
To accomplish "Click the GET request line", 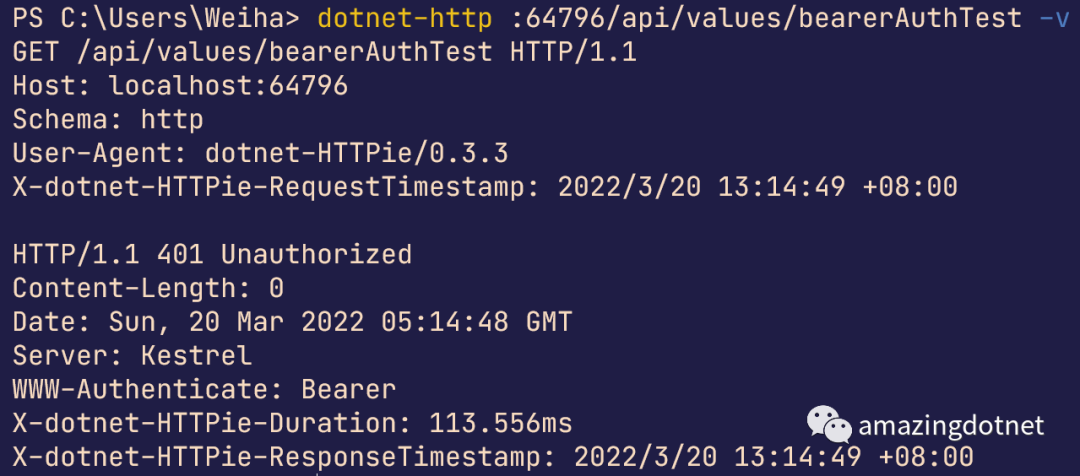I will click(324, 52).
